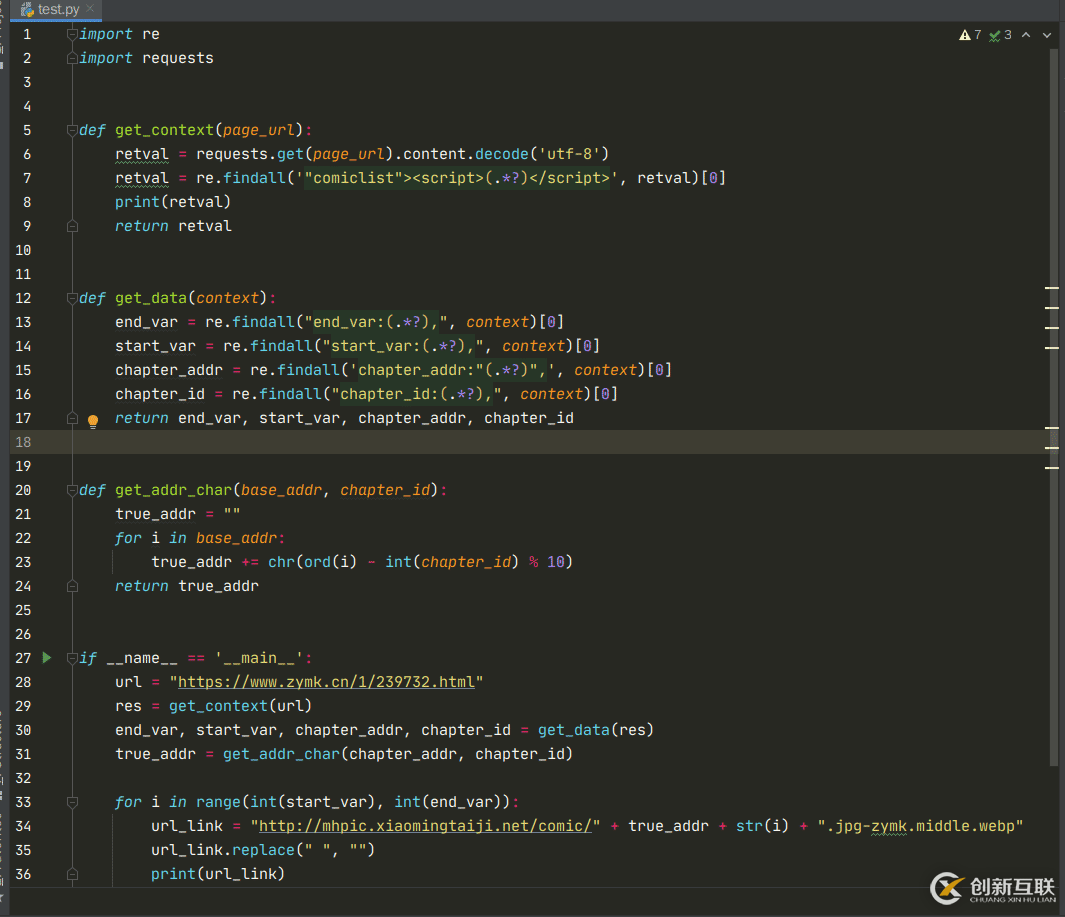Viewport: 1065px width, 917px height.
Task: Click the vertical editor scrollbar
Action: tap(1053, 400)
